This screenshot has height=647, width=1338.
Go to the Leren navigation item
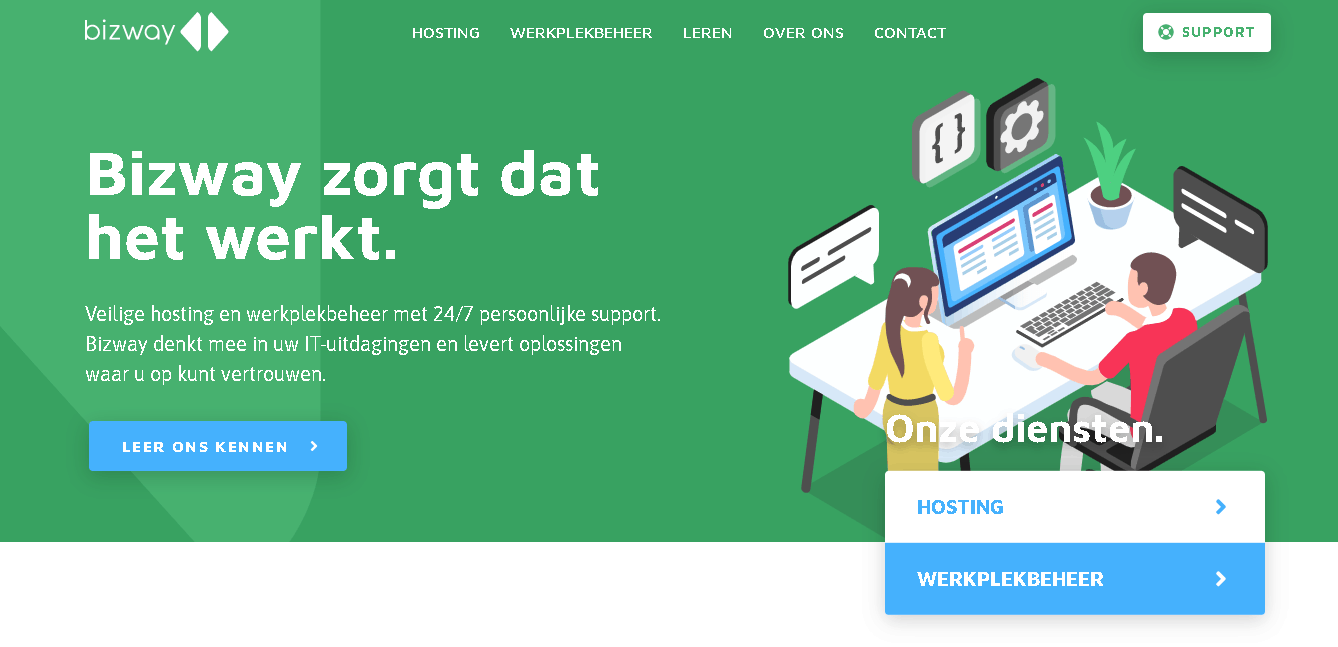(708, 33)
